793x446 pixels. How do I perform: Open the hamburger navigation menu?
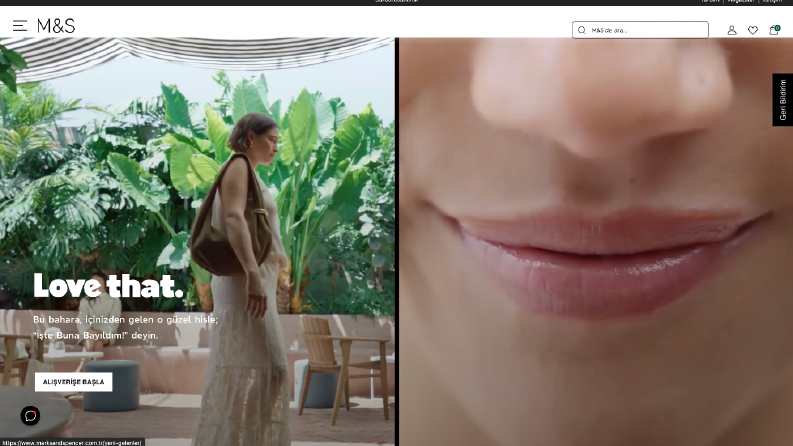20,26
